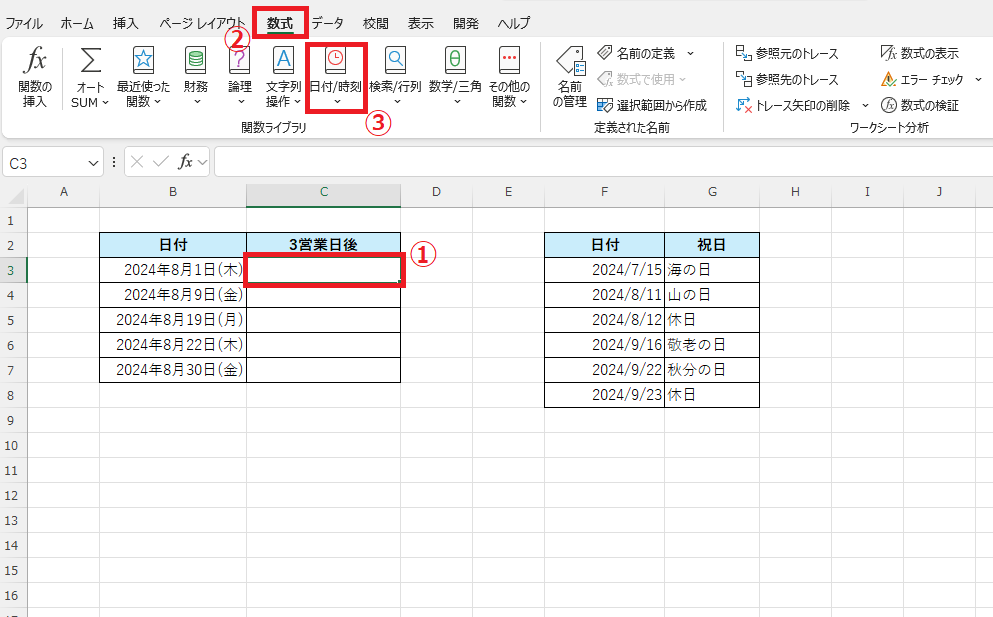The height and width of the screenshot is (617, 993).
Task: Switch to the データ tab
Action: coord(327,23)
